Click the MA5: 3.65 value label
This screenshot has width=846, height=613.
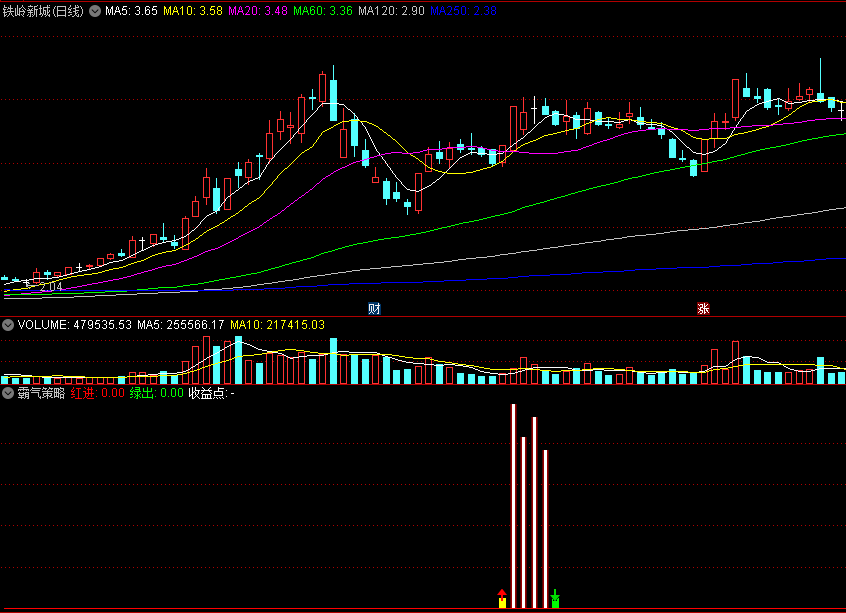(x=131, y=11)
